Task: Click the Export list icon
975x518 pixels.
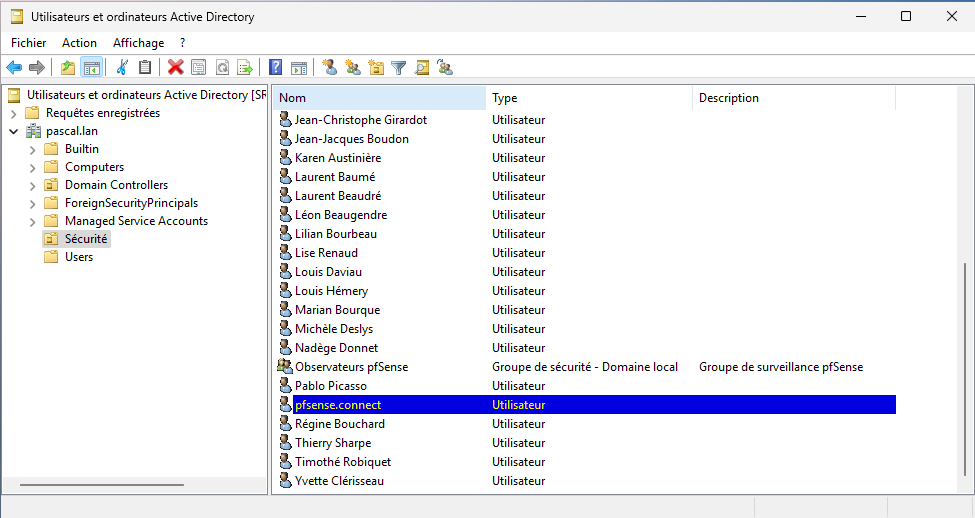Action: coord(245,67)
